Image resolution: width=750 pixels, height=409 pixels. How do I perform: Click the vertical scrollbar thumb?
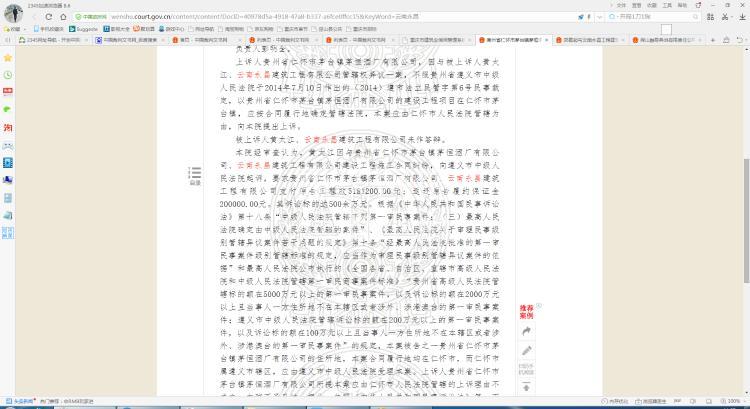pyautogui.click(x=746, y=220)
